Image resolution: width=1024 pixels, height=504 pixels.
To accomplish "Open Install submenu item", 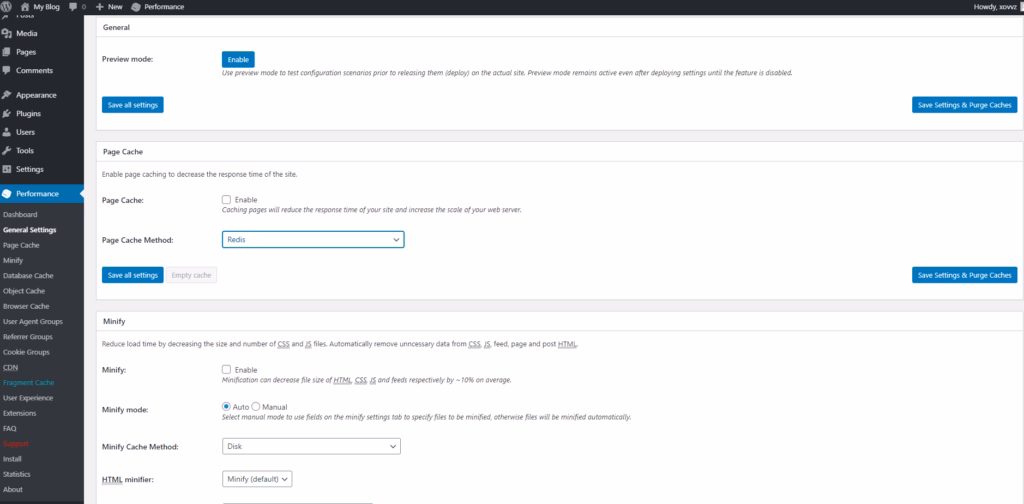I will point(12,459).
